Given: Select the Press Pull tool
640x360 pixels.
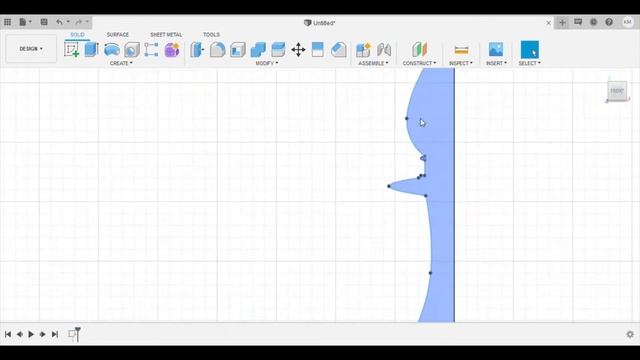Looking at the screenshot, I should (197, 50).
